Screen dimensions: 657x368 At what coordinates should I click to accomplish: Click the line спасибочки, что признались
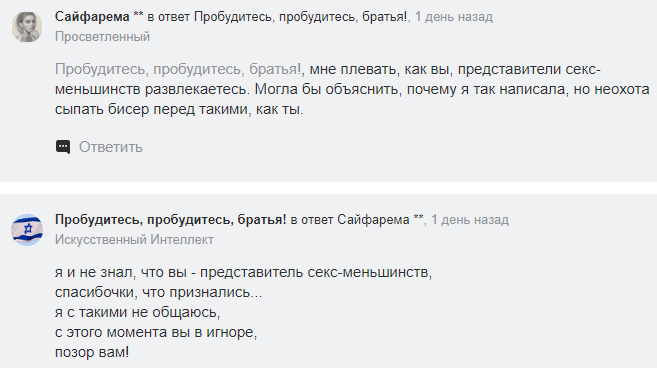158,292
